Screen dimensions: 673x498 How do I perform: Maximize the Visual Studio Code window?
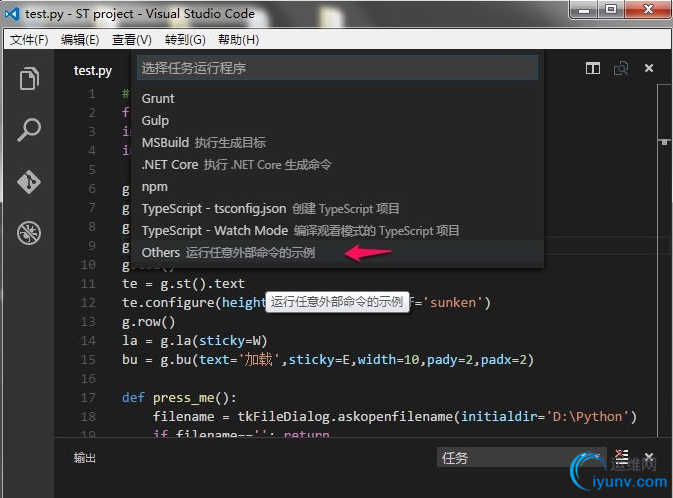tap(611, 9)
